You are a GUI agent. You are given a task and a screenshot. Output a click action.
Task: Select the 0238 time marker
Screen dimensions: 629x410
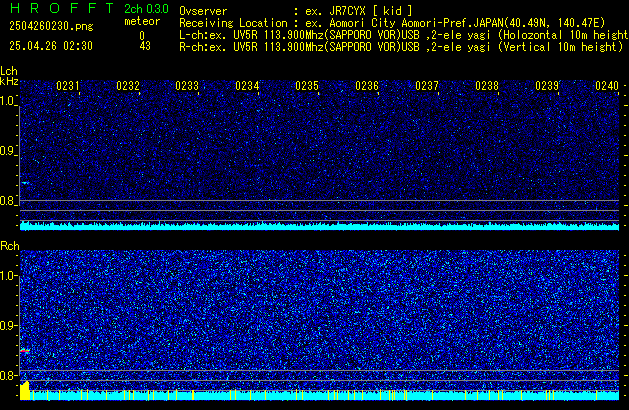(487, 86)
